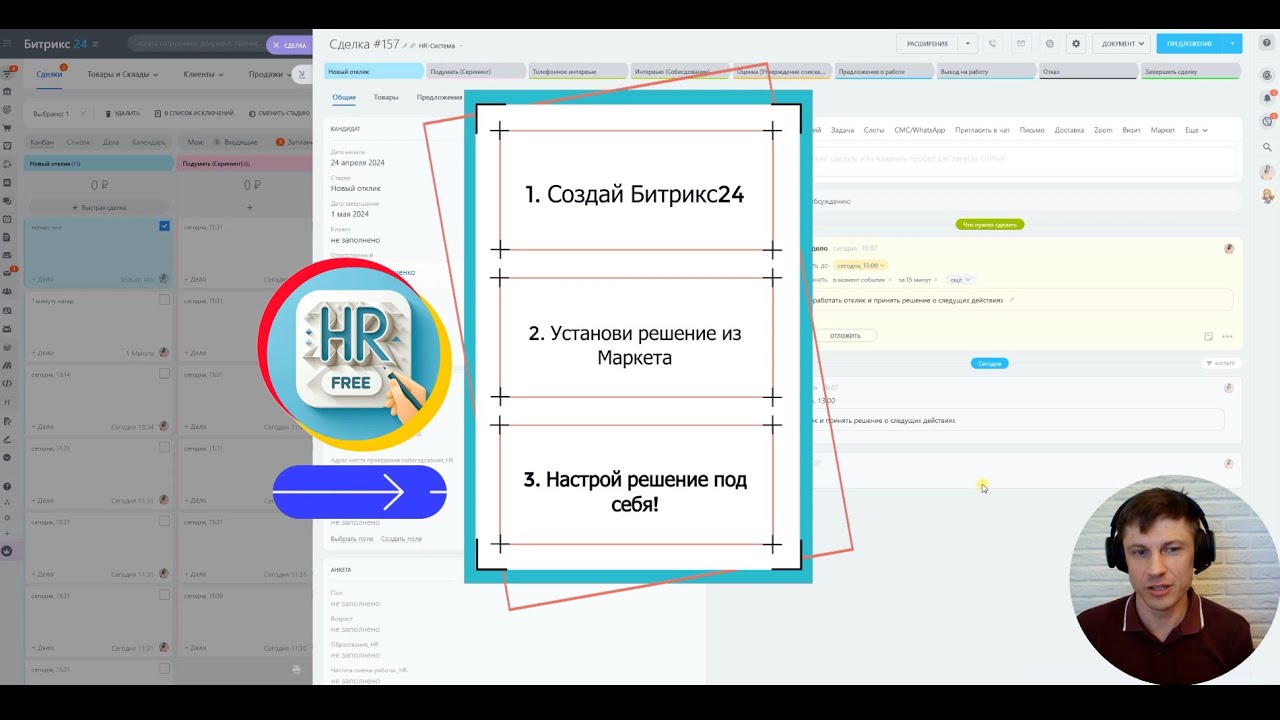Switch to the 'Товары' deal tab
The height and width of the screenshot is (720, 1280).
coord(386,97)
